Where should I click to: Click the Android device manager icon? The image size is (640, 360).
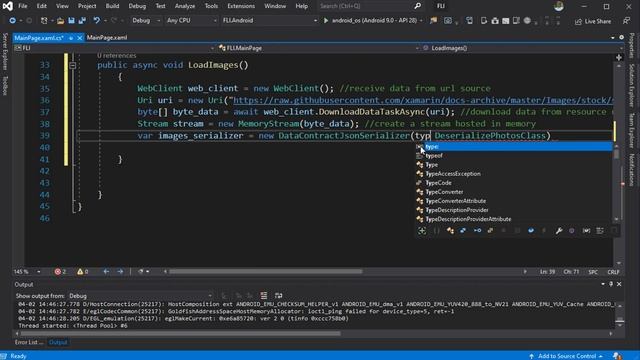pyautogui.click(x=484, y=20)
